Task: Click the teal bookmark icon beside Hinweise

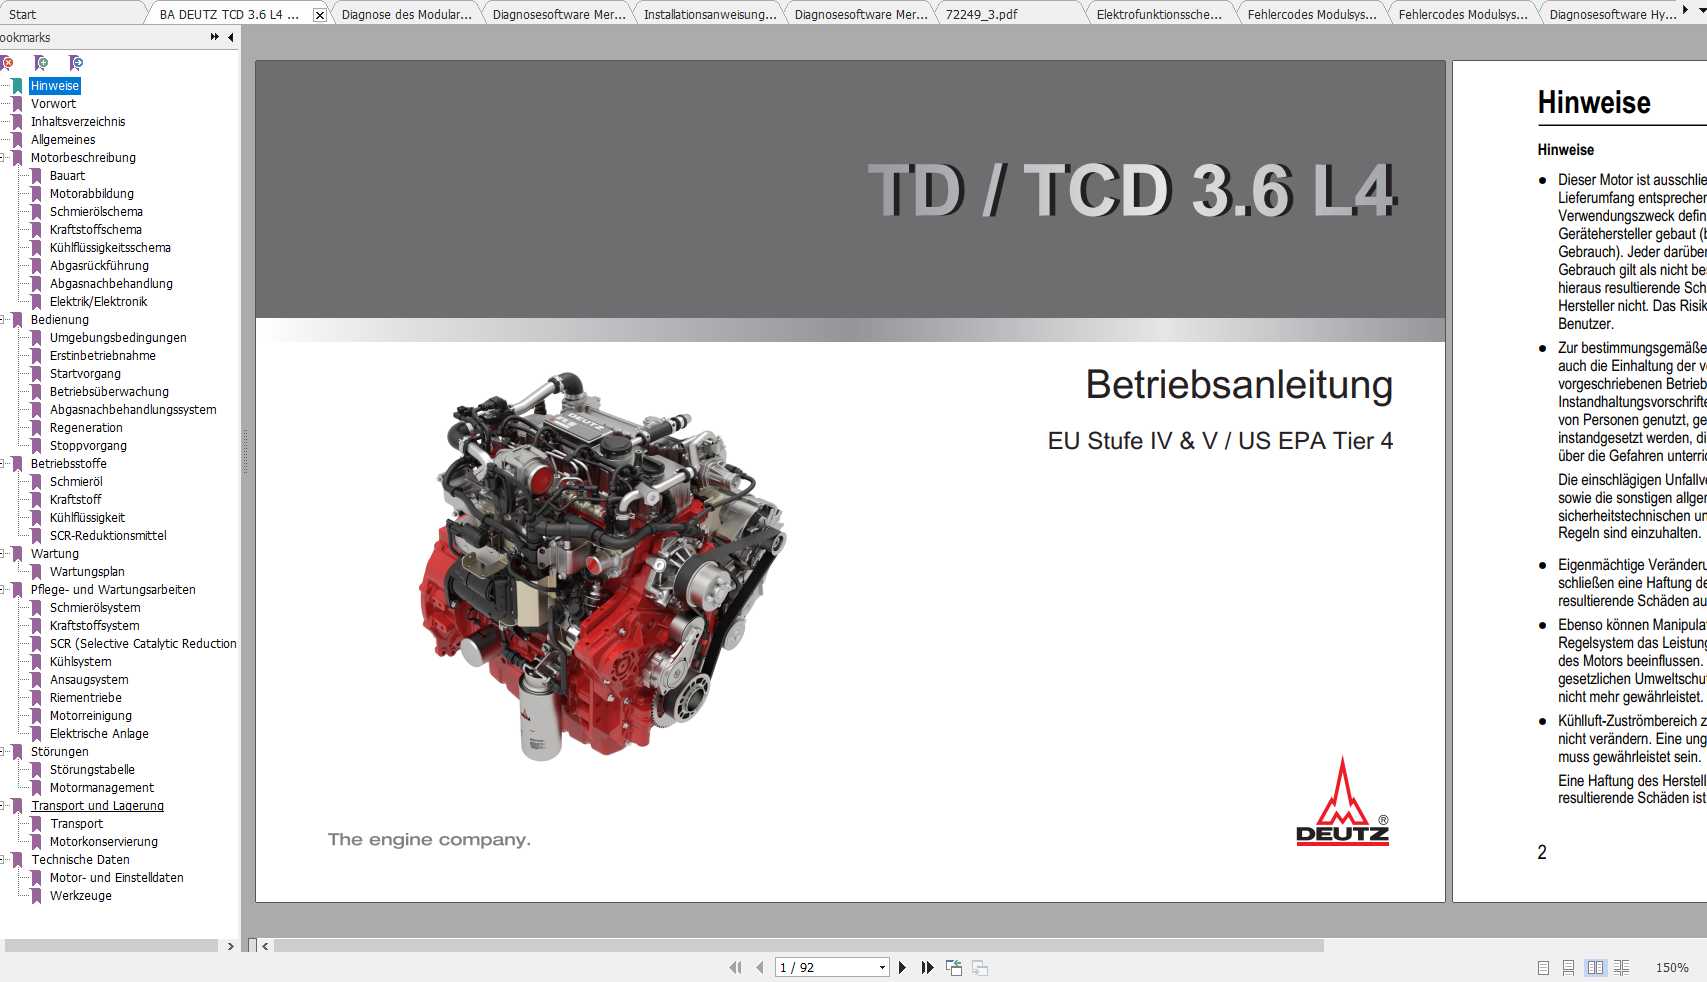Action: pos(17,86)
